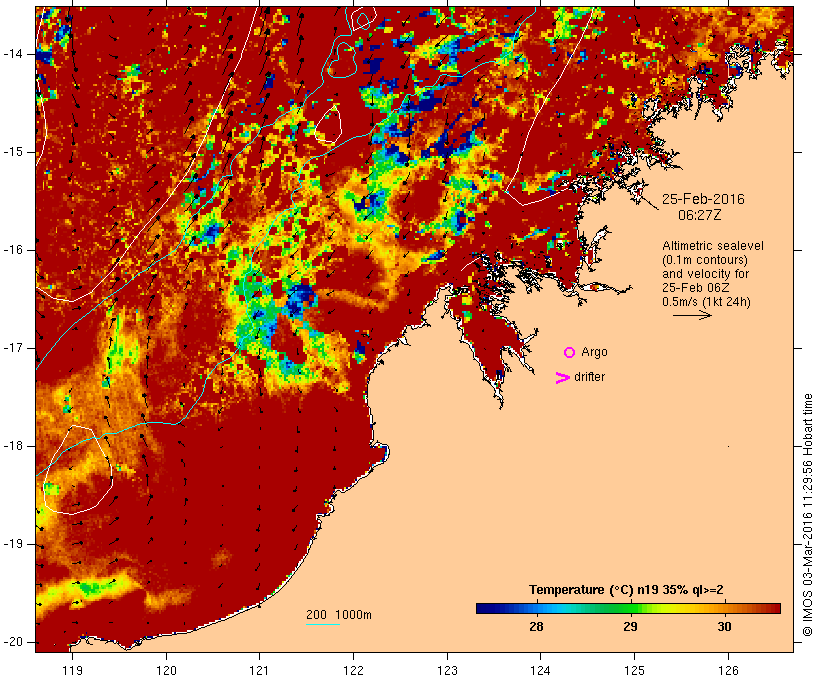Click the '25-Feb 06Z' text line
820x680 pixels.
coord(696,288)
